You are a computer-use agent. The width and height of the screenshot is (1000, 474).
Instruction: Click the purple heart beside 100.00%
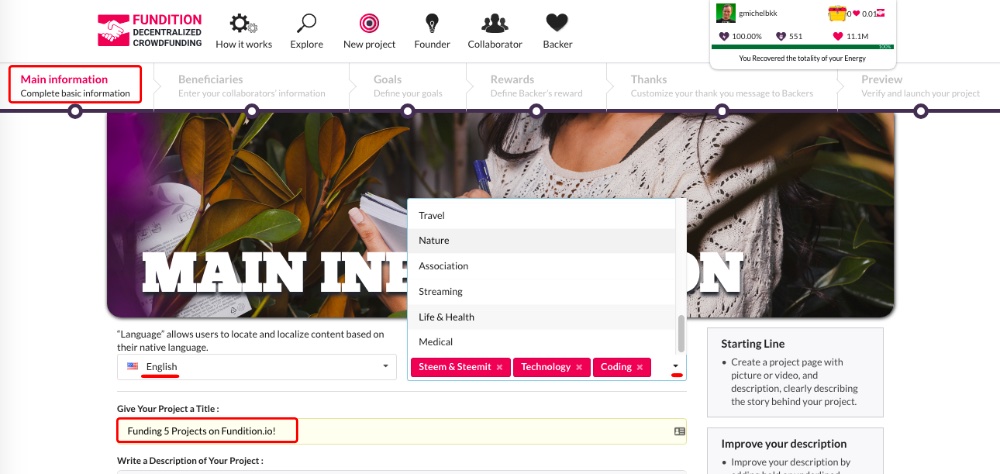click(x=723, y=36)
